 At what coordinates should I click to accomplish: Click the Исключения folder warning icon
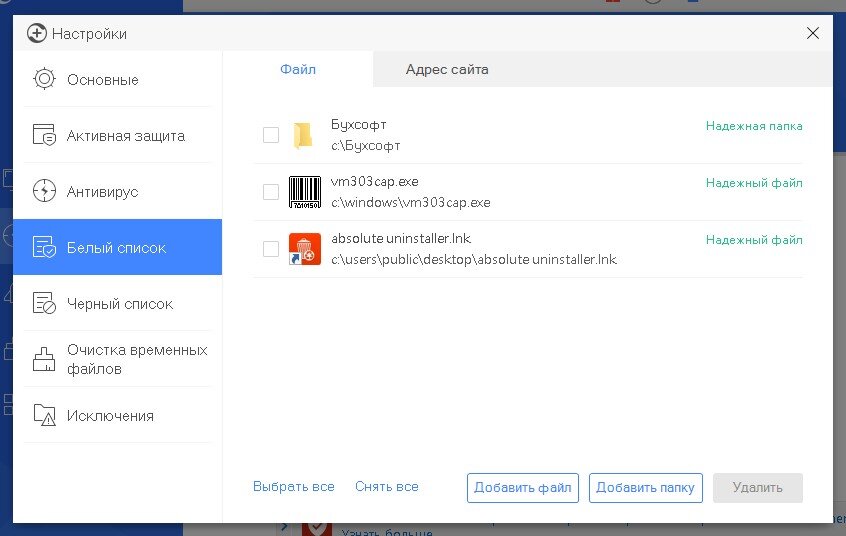44,415
